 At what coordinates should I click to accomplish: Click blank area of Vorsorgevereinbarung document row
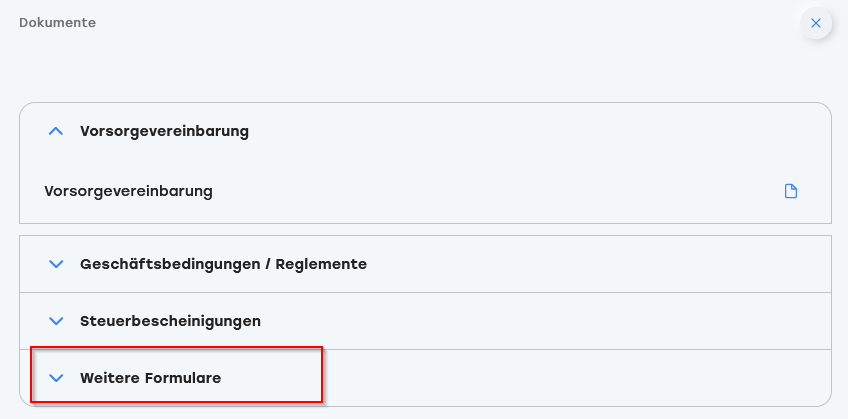coord(487,191)
